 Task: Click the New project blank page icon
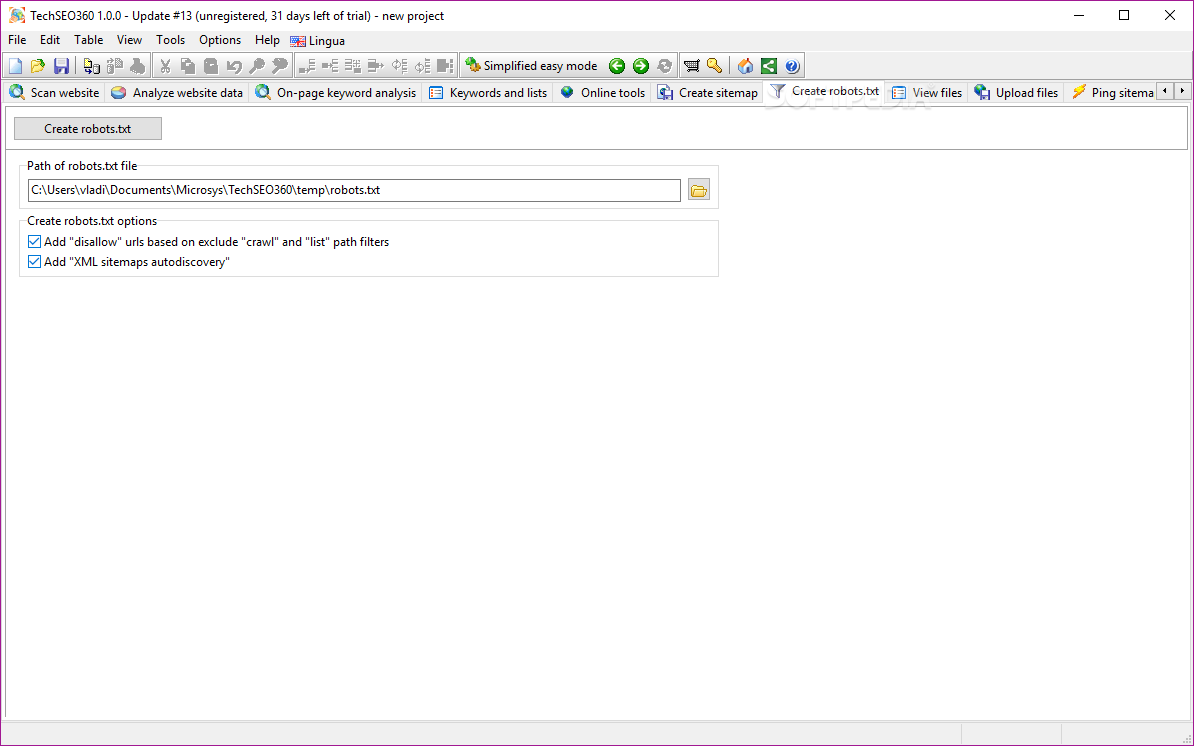tap(15, 66)
